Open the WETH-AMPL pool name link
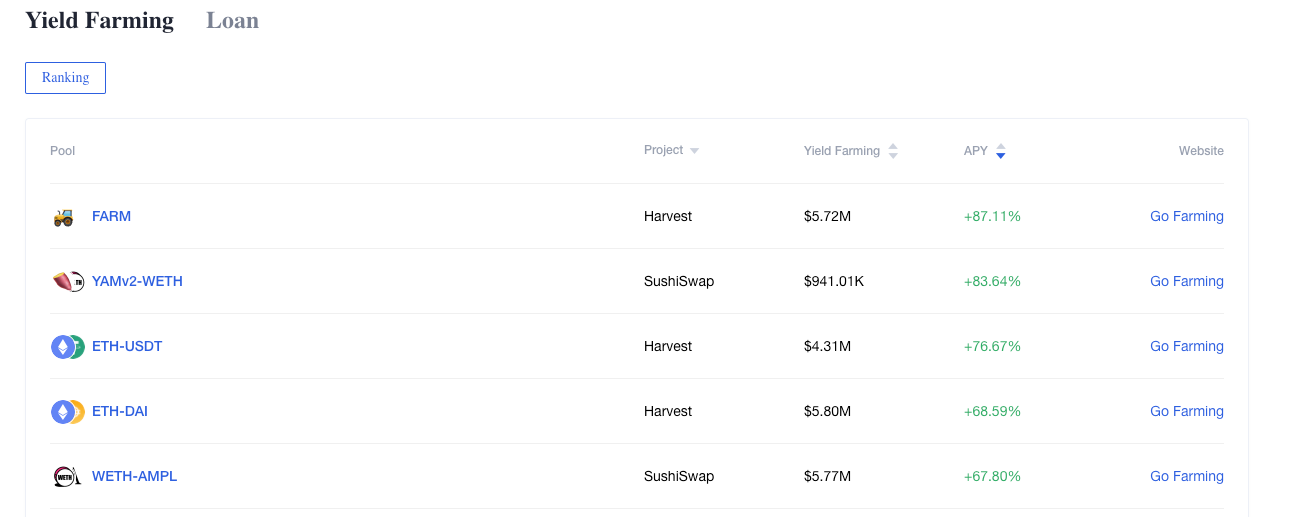Image resolution: width=1314 pixels, height=517 pixels. [x=134, y=476]
